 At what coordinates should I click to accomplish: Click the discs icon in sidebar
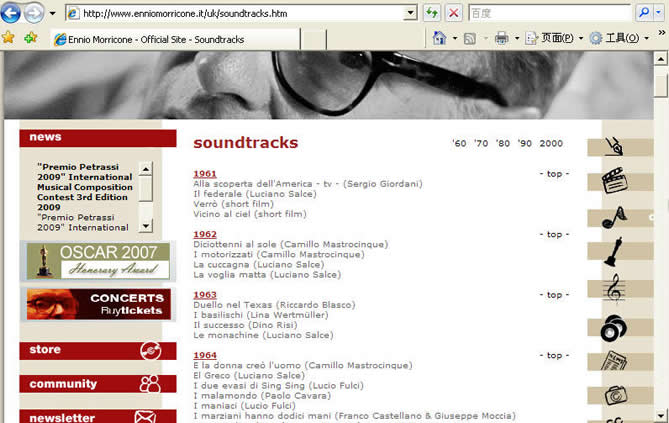[x=614, y=328]
